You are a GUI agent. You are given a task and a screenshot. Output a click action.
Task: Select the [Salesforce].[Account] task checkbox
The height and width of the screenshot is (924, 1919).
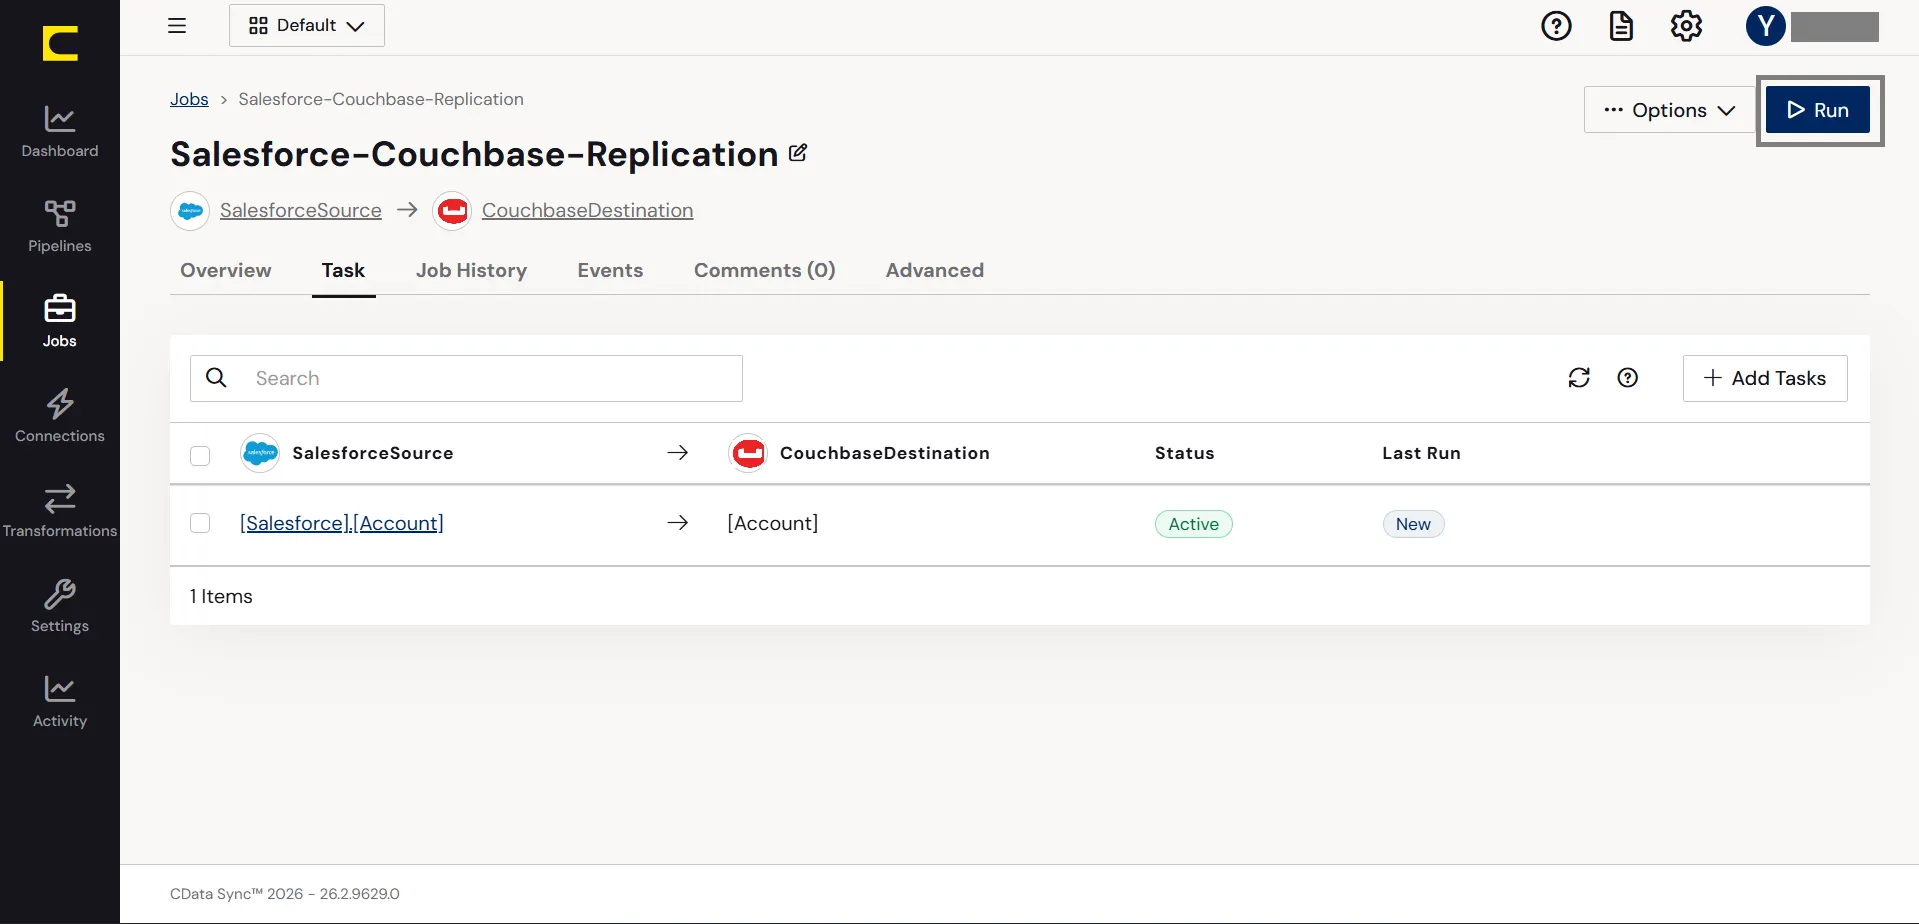click(x=200, y=523)
